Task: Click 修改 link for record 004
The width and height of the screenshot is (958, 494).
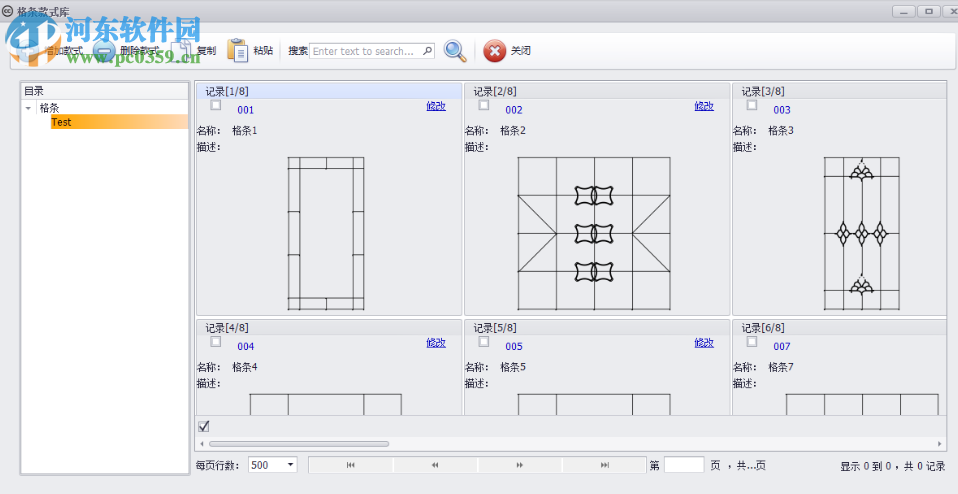Action: [436, 343]
